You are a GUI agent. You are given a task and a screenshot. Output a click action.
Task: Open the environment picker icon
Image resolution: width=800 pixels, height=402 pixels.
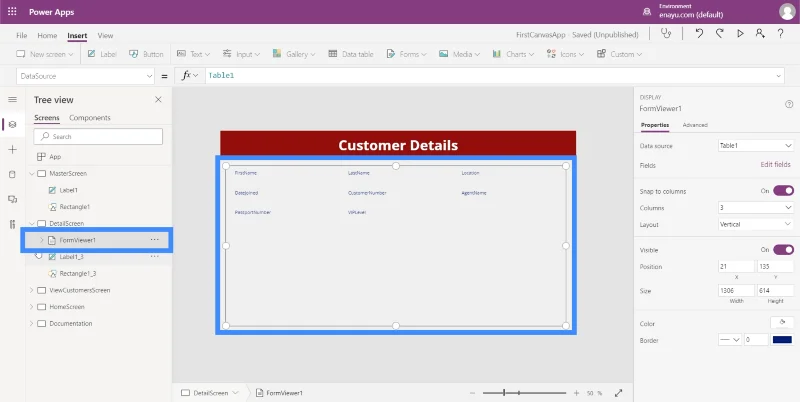pyautogui.click(x=647, y=12)
